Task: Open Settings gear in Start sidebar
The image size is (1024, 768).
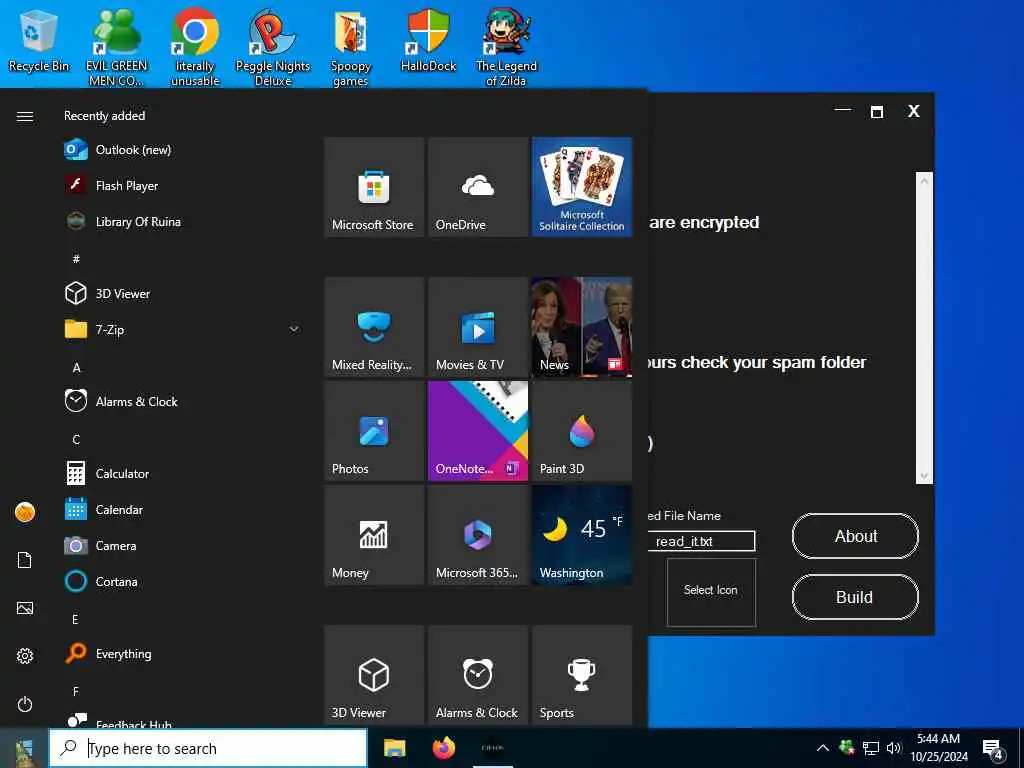Action: point(25,656)
